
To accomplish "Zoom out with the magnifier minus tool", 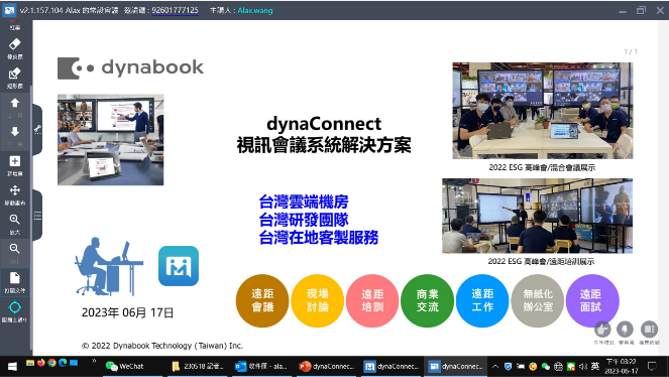I will coord(15,252).
